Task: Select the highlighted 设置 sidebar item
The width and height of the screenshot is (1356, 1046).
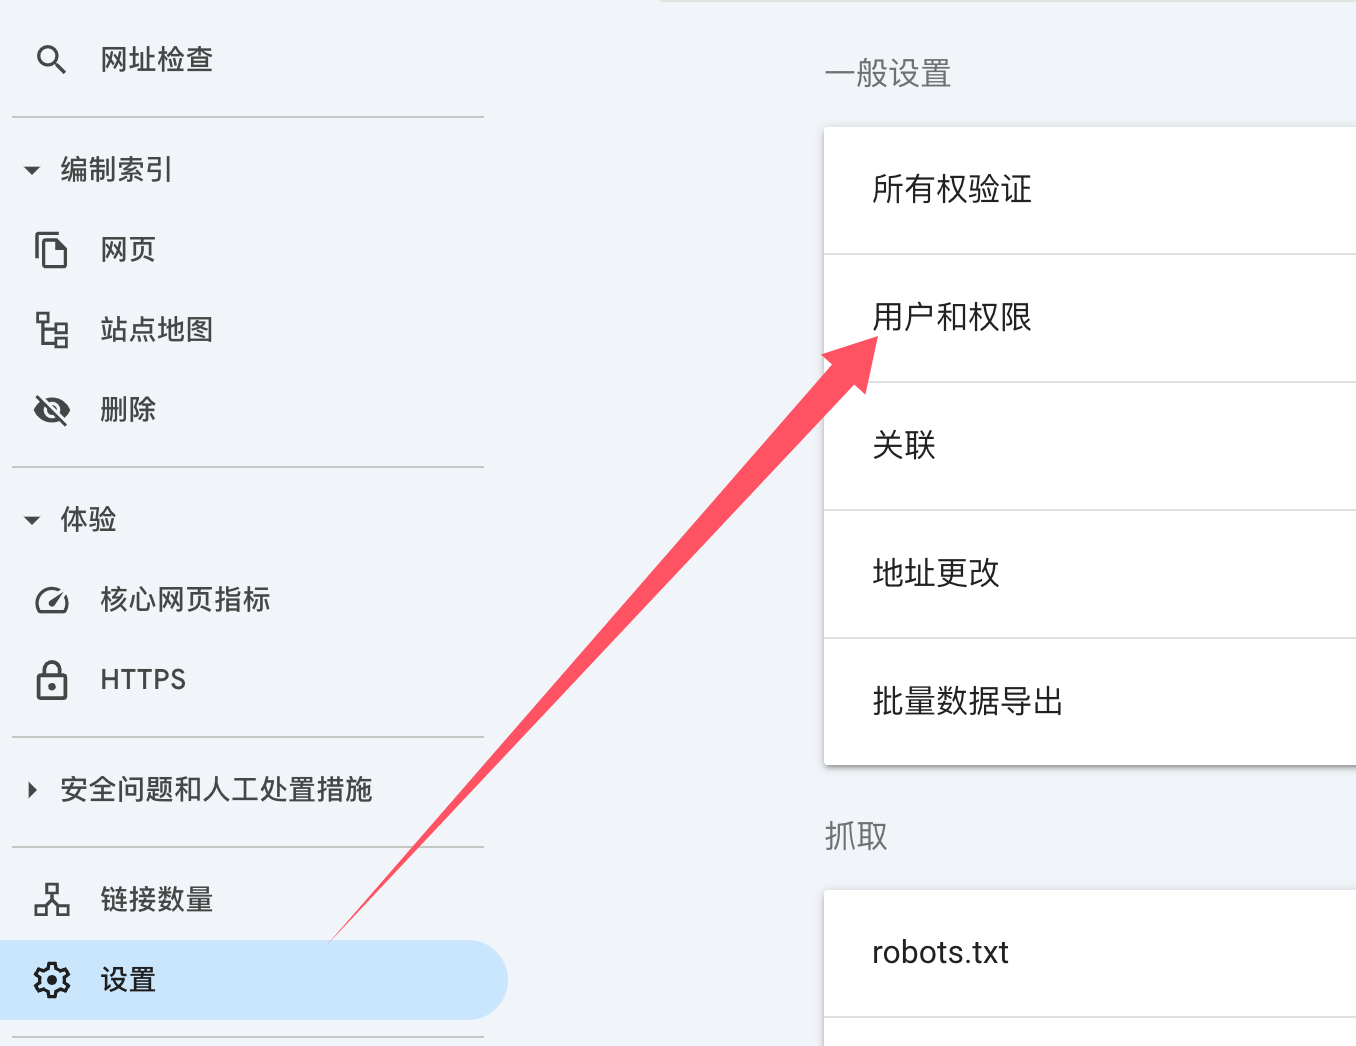Action: (128, 980)
